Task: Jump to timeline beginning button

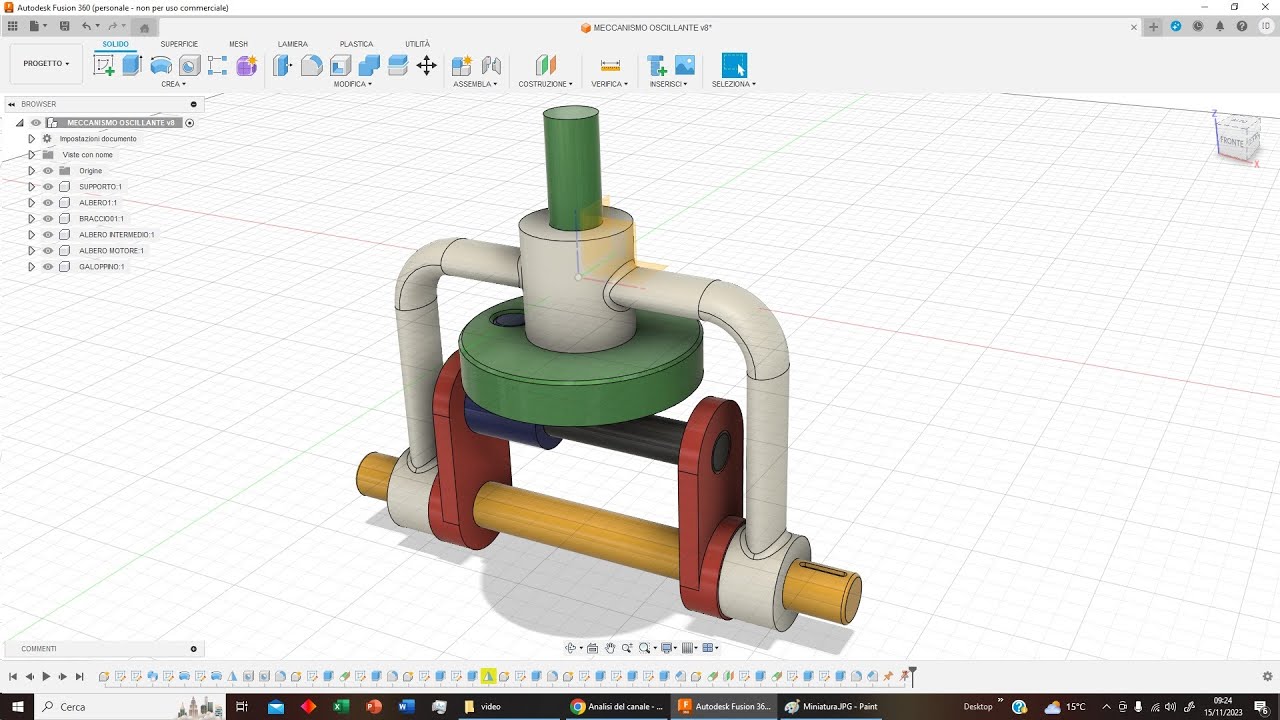Action: [13, 677]
